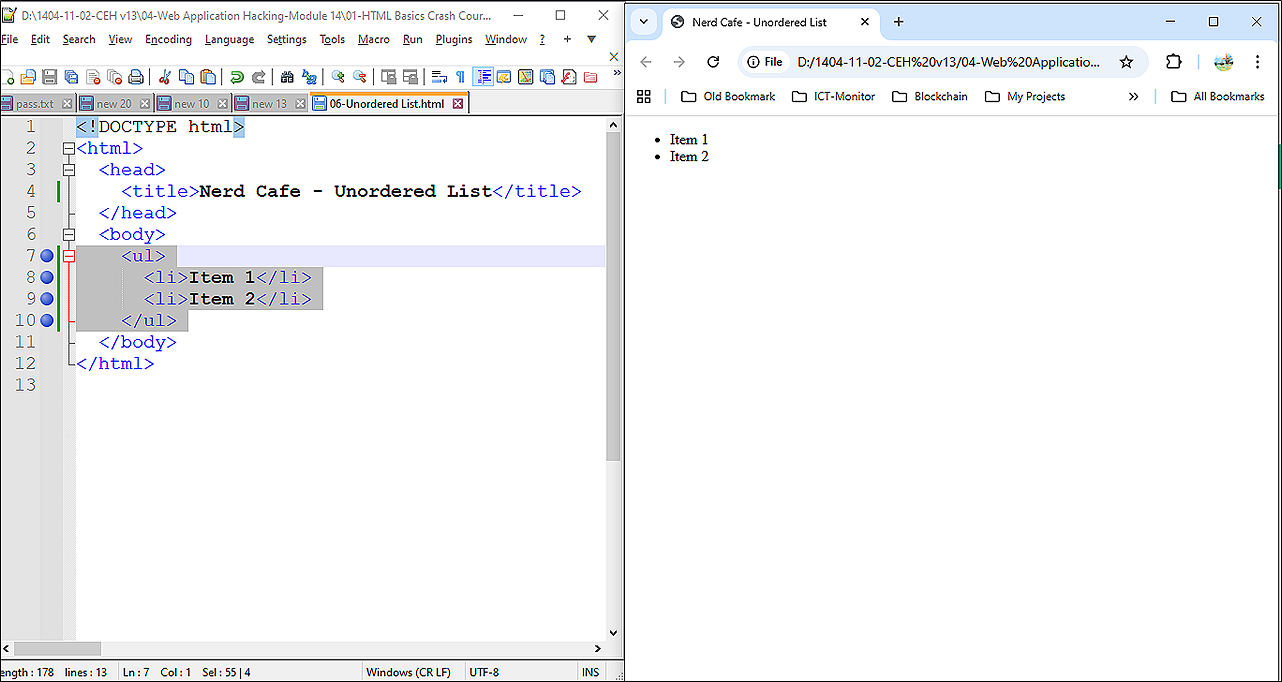The height and width of the screenshot is (682, 1282).
Task: Collapse the ul fold marker on line 7
Action: point(69,256)
